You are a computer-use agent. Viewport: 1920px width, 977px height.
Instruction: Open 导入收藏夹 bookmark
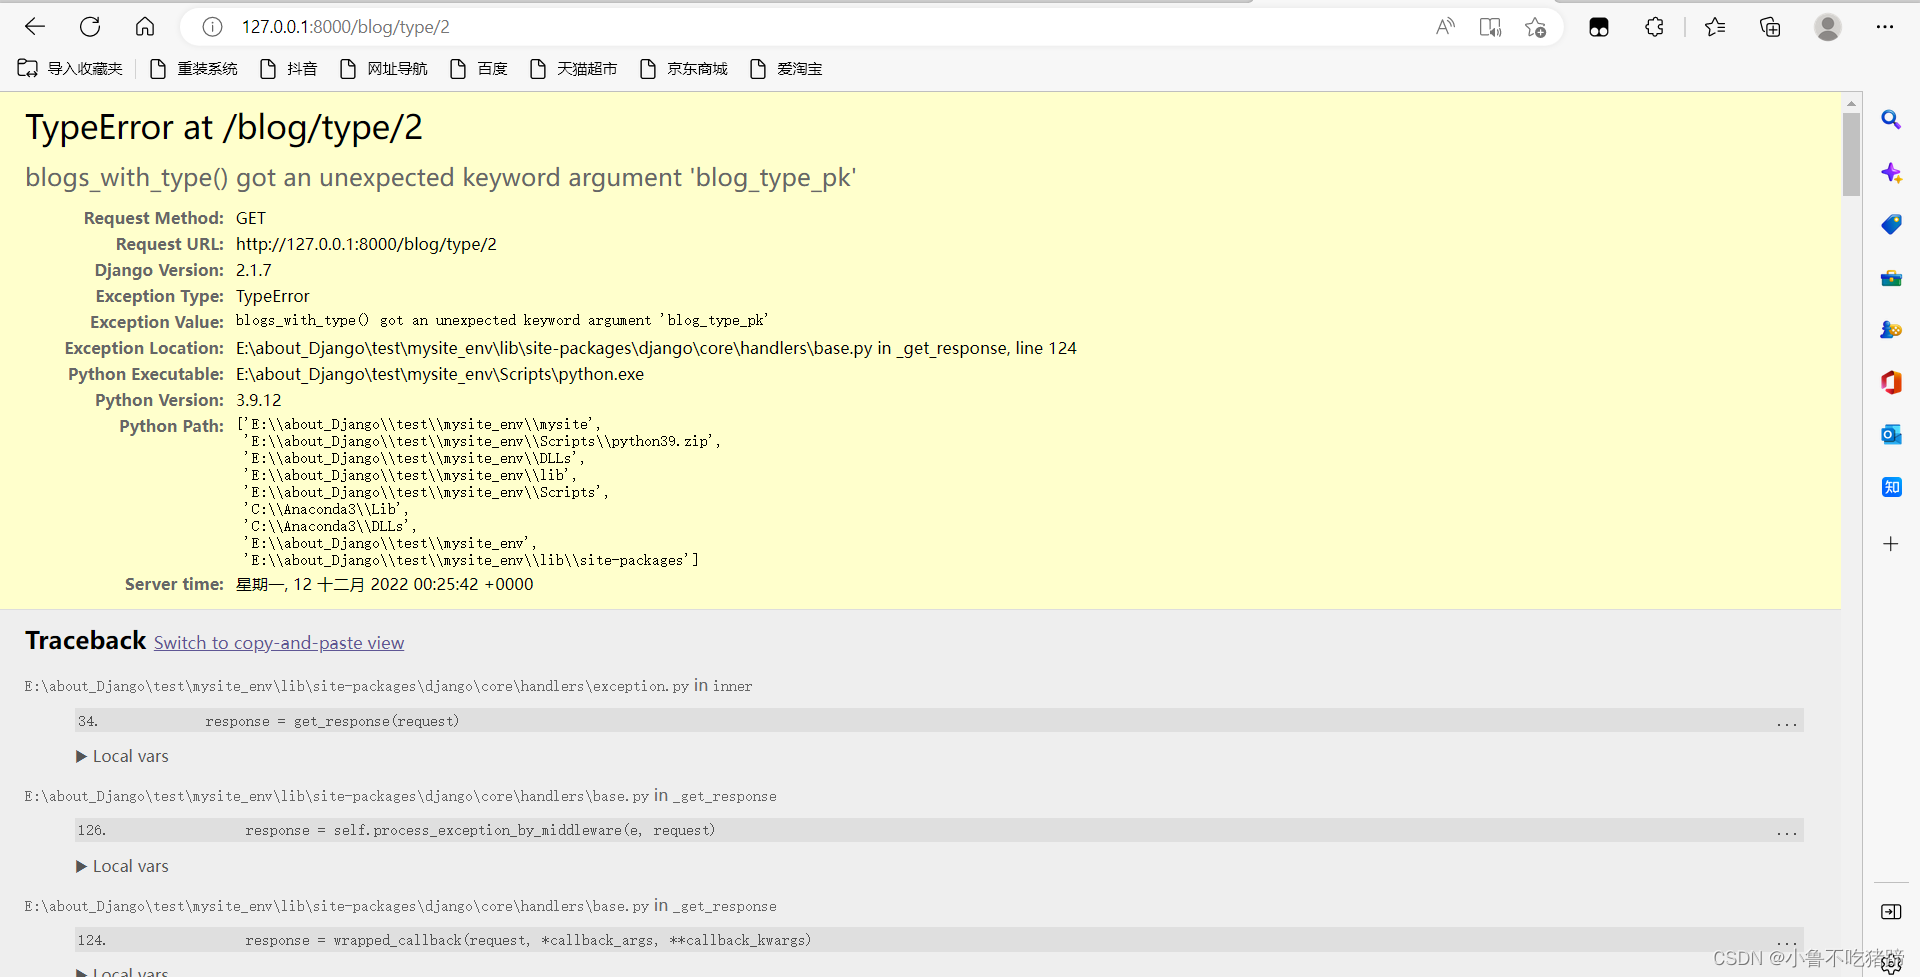70,69
